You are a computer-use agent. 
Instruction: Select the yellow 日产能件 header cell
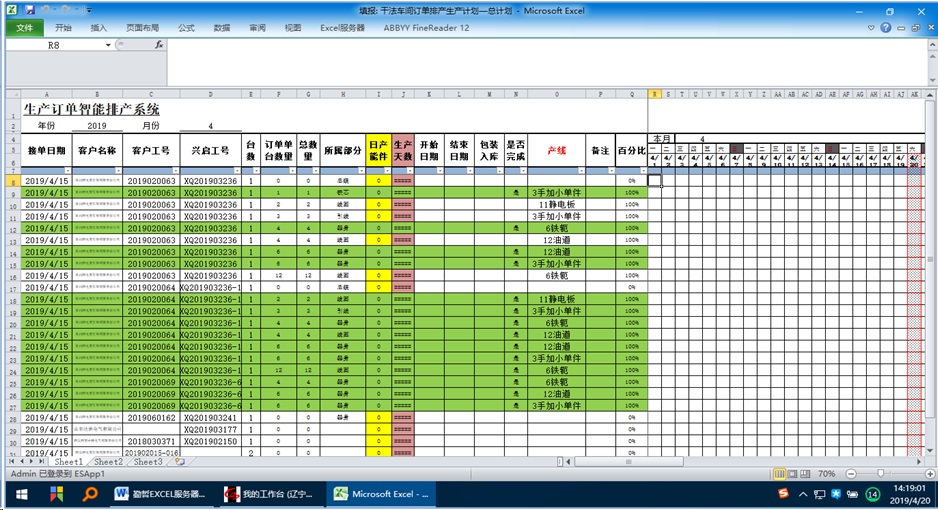click(x=378, y=150)
